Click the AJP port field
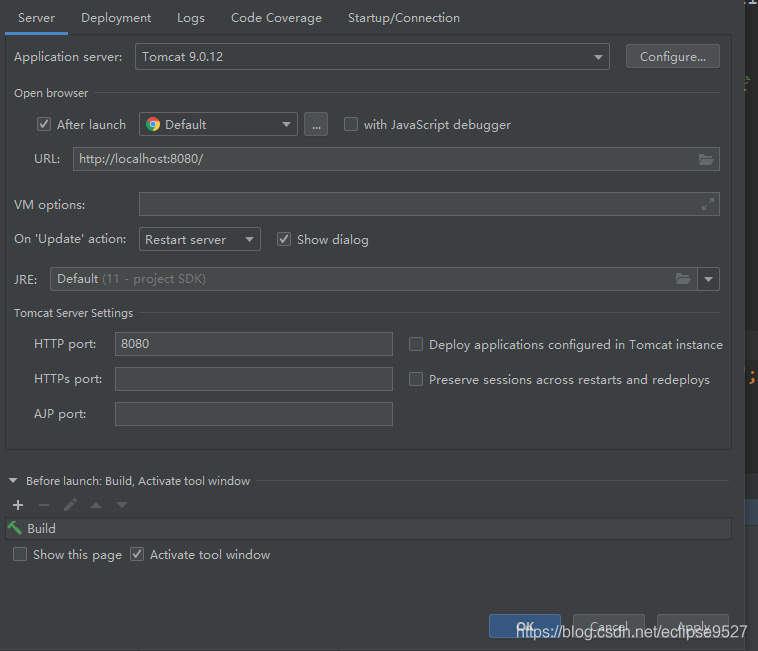The width and height of the screenshot is (758, 651). point(254,414)
